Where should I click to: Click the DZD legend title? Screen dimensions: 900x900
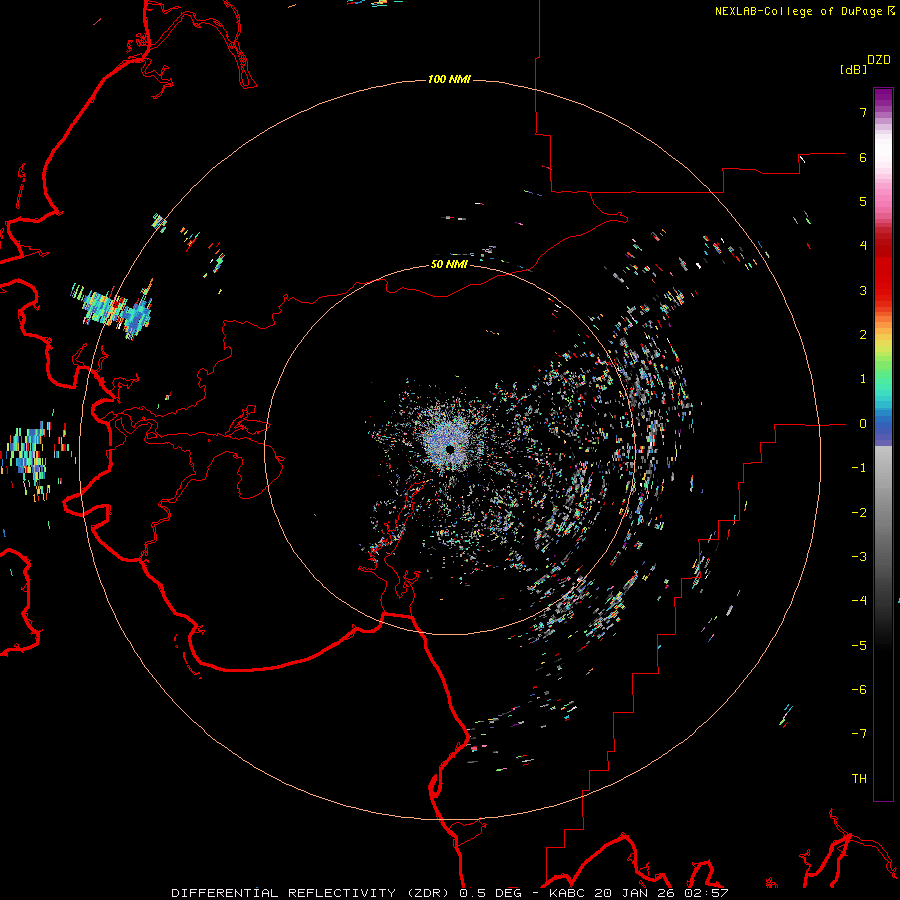click(x=879, y=60)
